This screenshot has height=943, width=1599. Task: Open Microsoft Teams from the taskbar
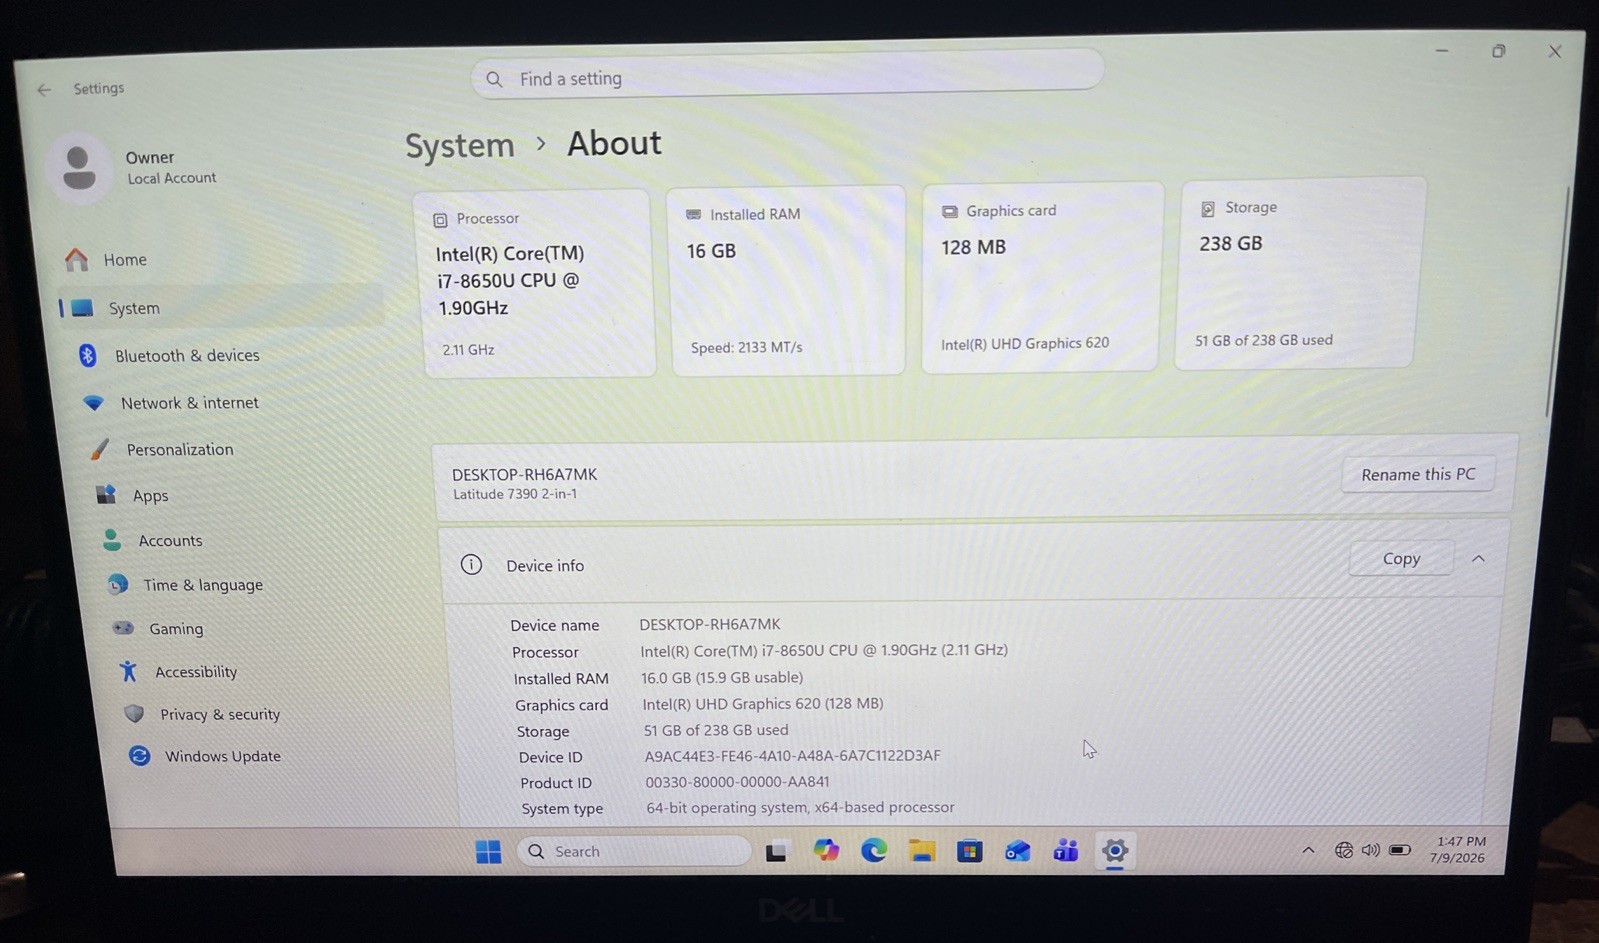(1066, 851)
